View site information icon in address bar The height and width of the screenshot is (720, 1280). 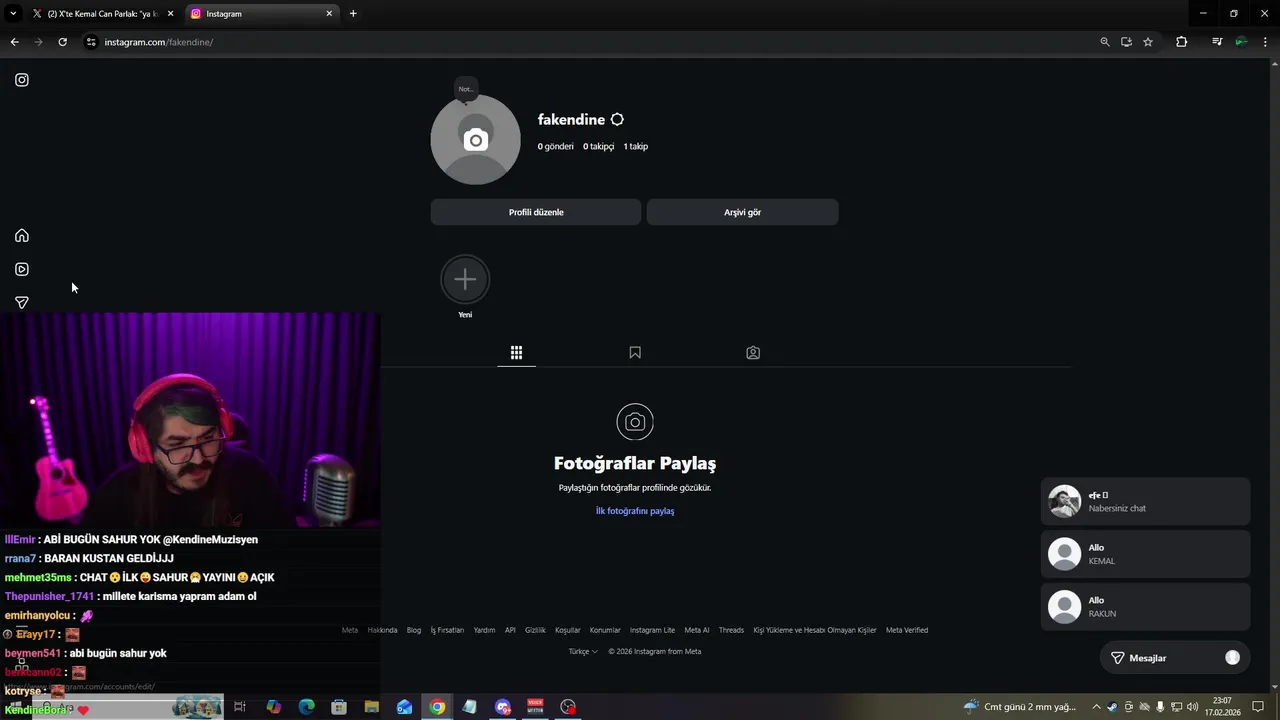point(91,42)
